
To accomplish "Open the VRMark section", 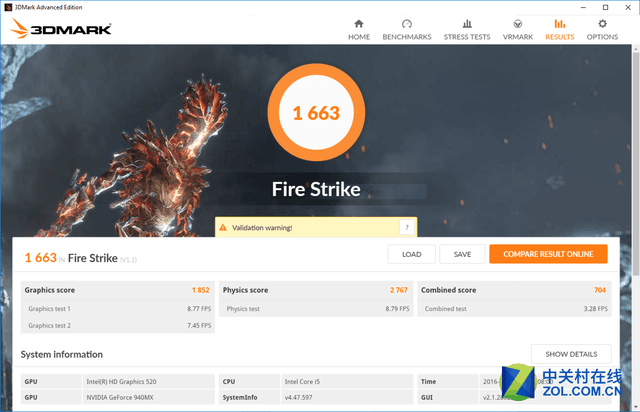I will [x=518, y=30].
